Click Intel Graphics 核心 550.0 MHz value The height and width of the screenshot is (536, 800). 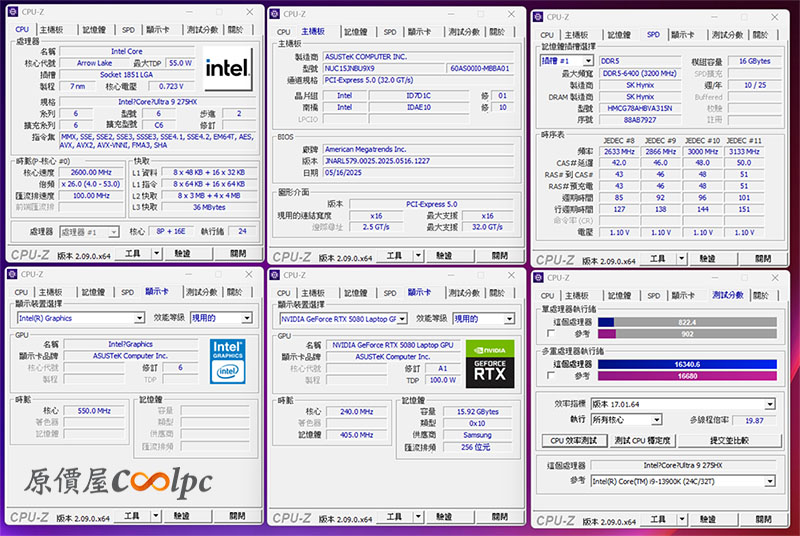94,411
